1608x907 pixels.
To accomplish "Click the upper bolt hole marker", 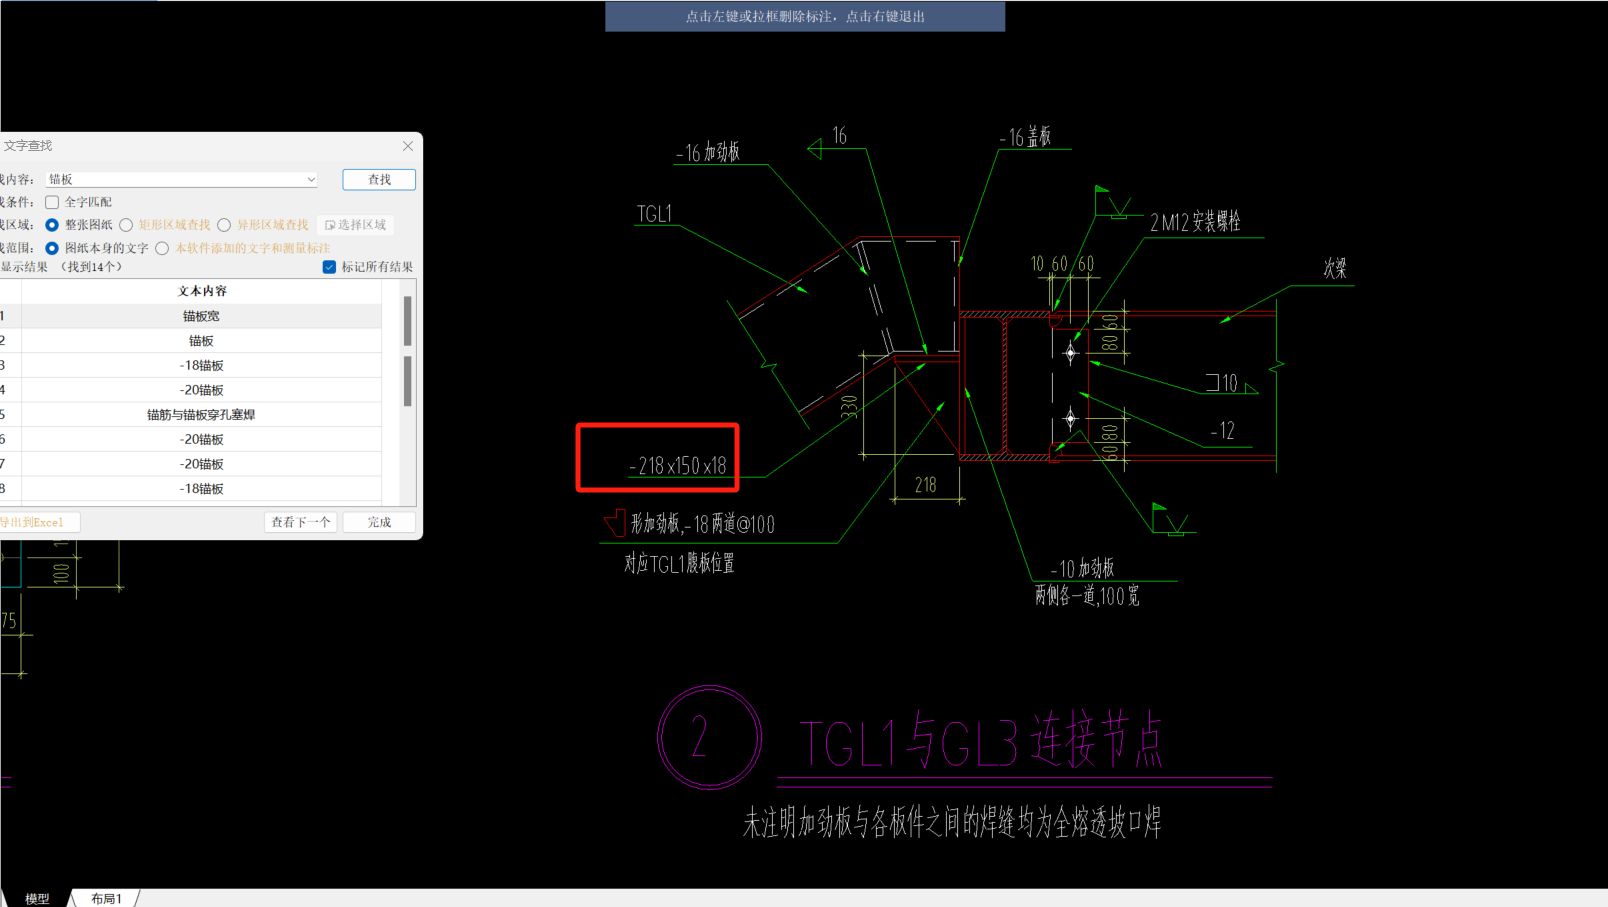I will pos(1070,353).
